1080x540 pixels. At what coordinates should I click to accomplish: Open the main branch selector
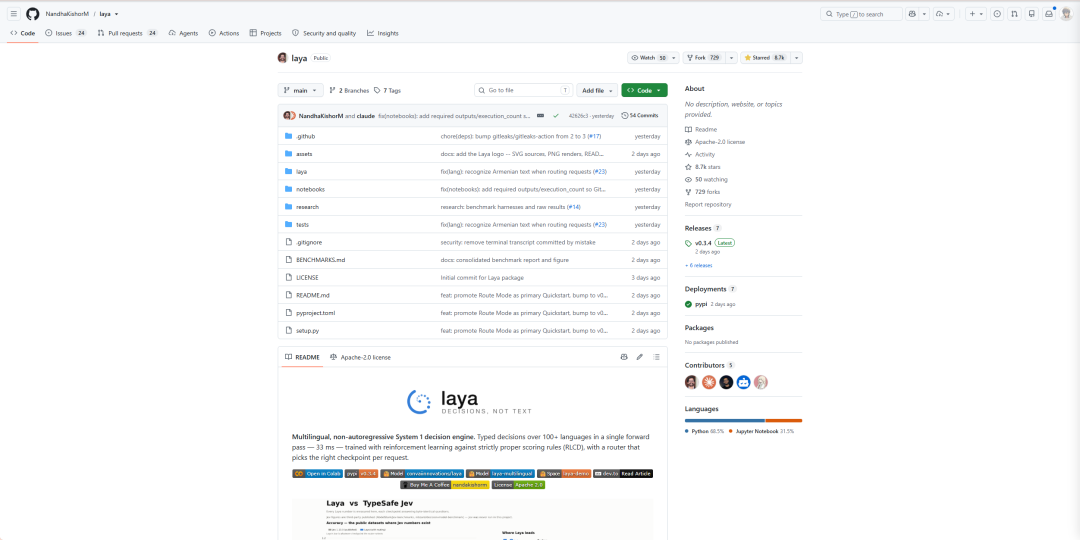[x=300, y=90]
